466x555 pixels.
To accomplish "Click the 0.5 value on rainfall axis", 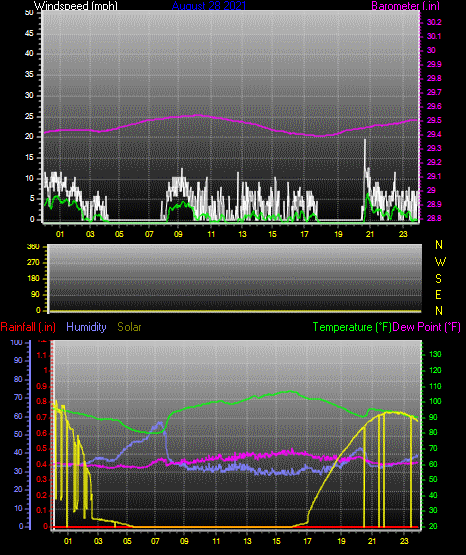I will (x=42, y=448).
